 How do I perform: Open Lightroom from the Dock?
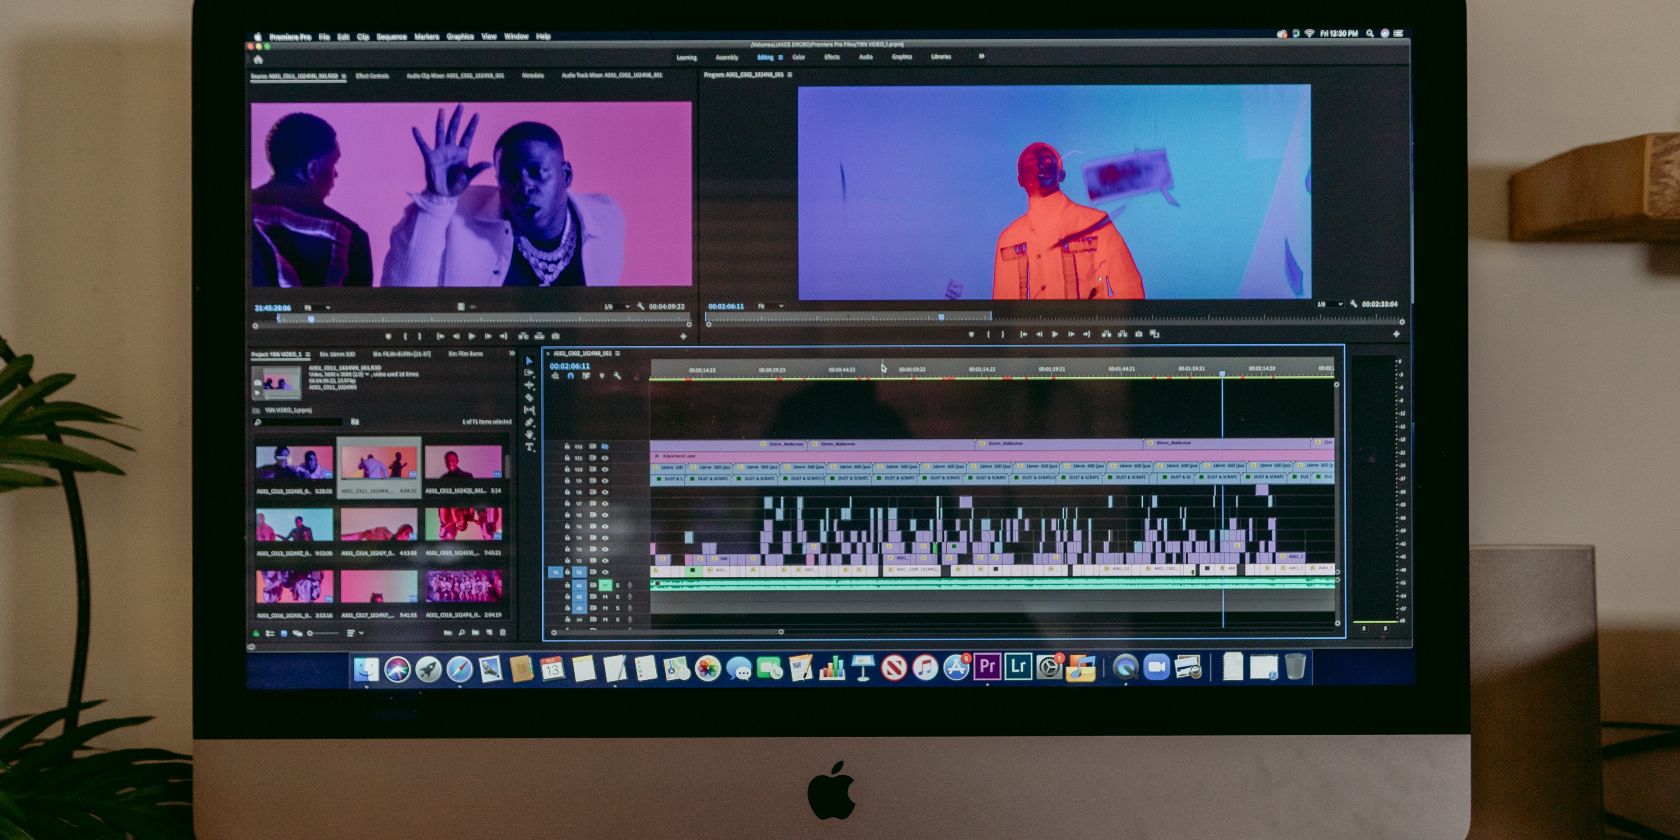[x=1018, y=666]
